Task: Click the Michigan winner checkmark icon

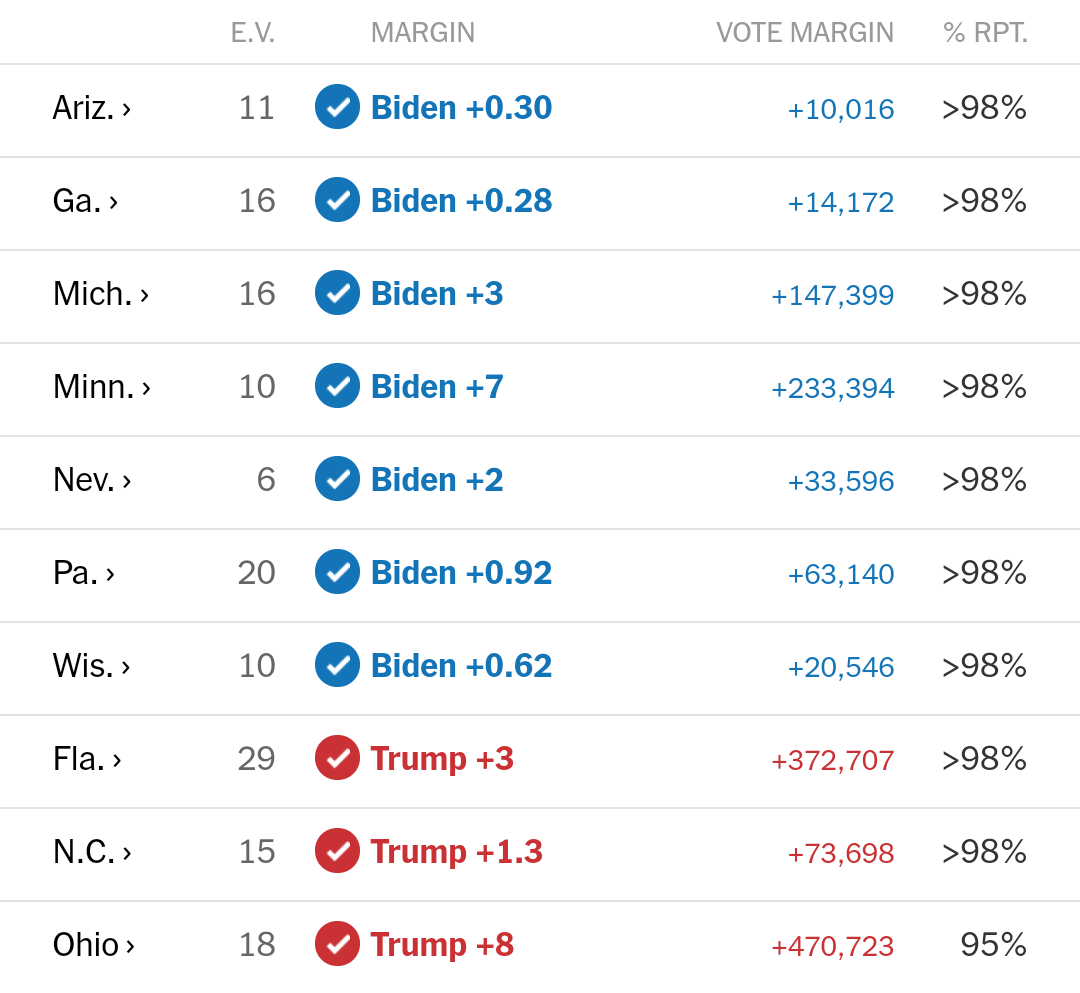Action: 337,293
